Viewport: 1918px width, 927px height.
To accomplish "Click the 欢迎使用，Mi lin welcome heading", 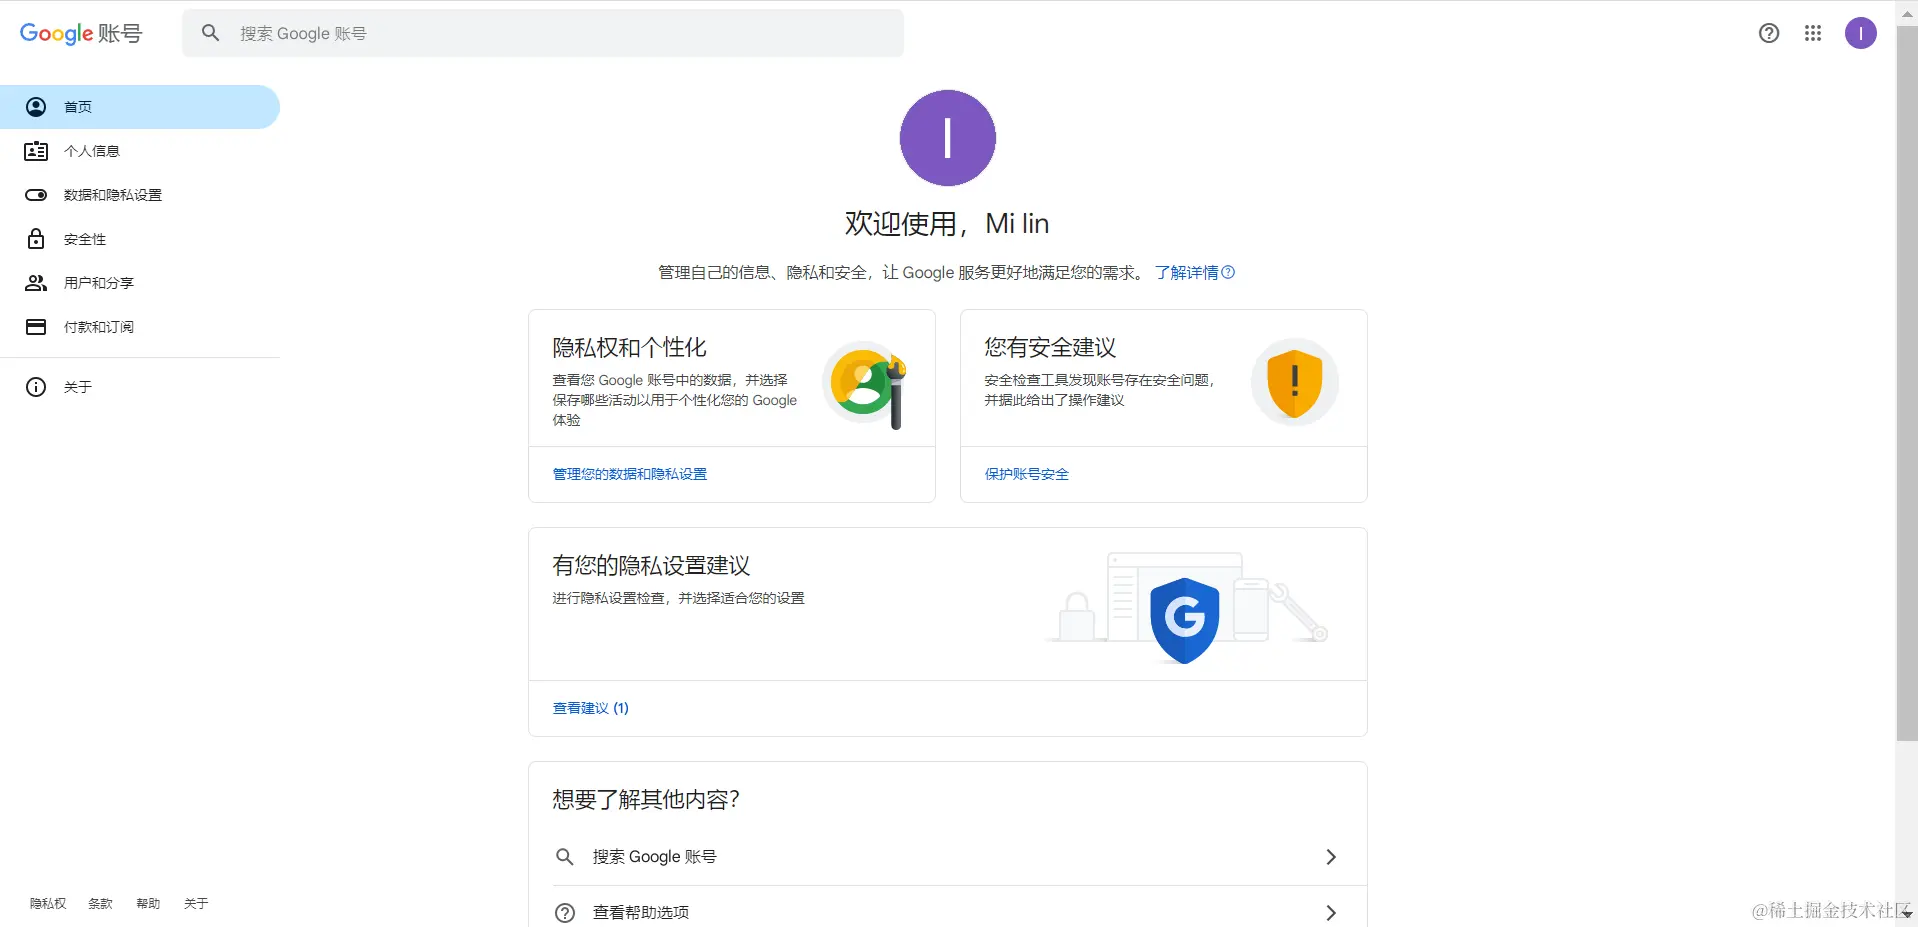I will 947,223.
